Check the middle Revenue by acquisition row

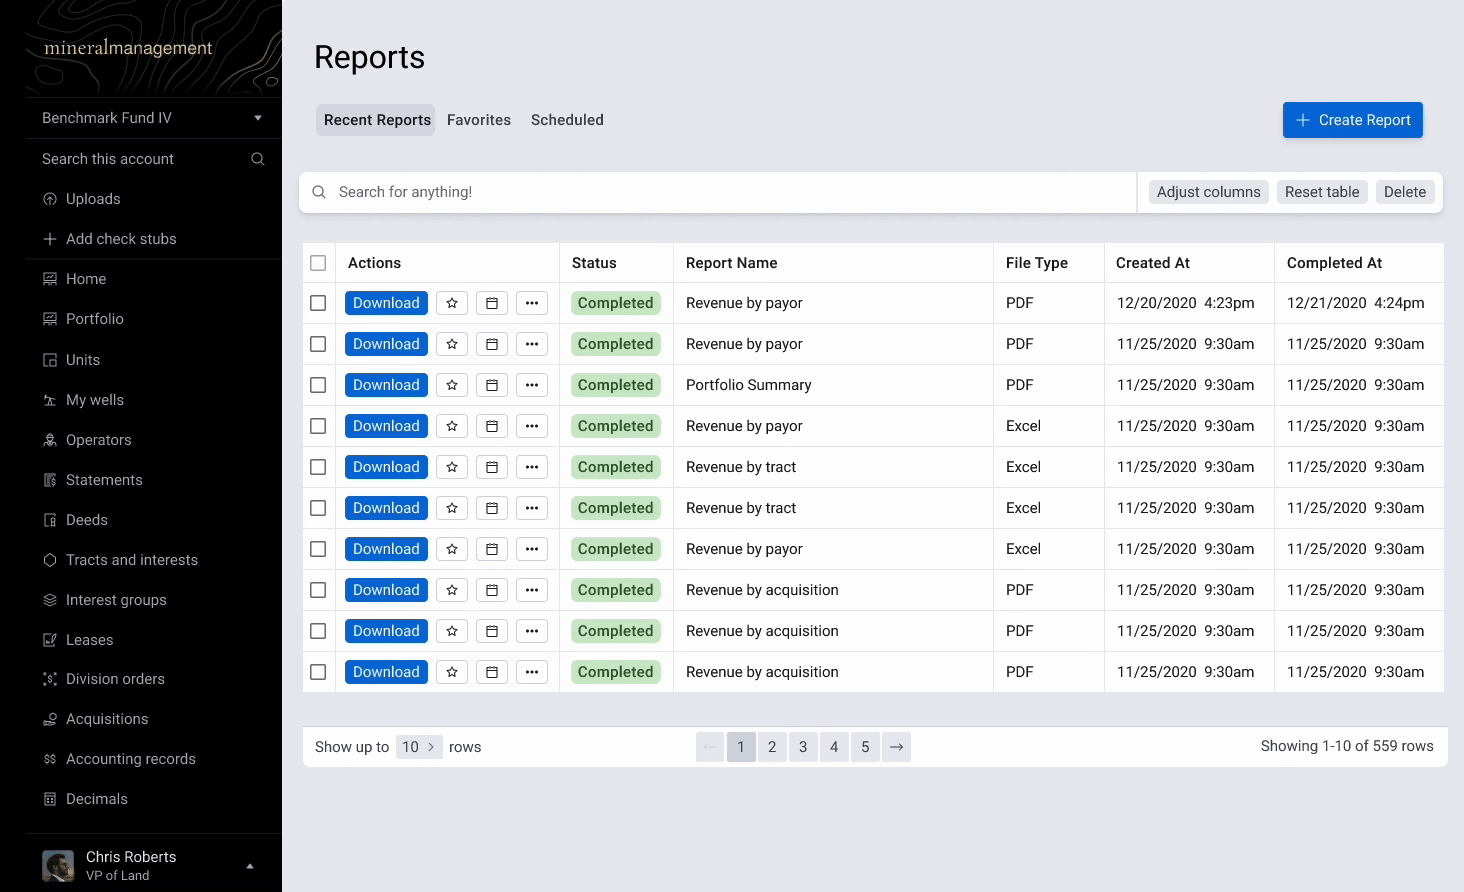318,631
